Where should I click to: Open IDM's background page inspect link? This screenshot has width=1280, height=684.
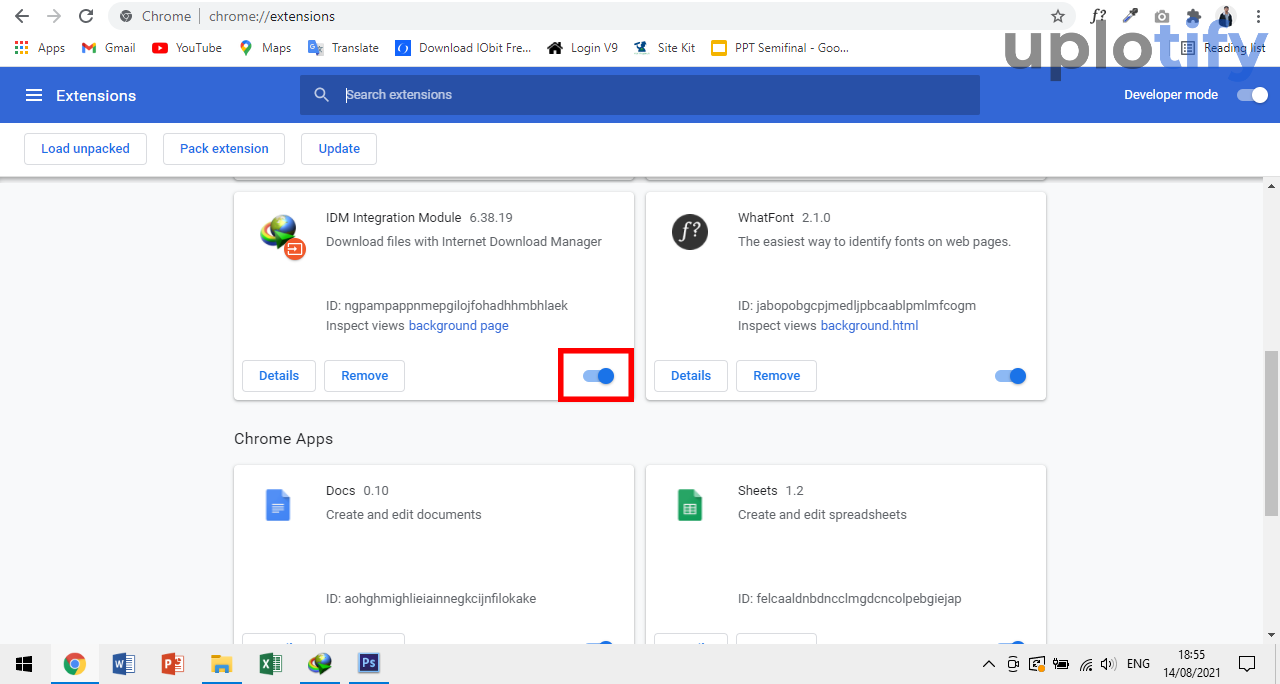(458, 326)
